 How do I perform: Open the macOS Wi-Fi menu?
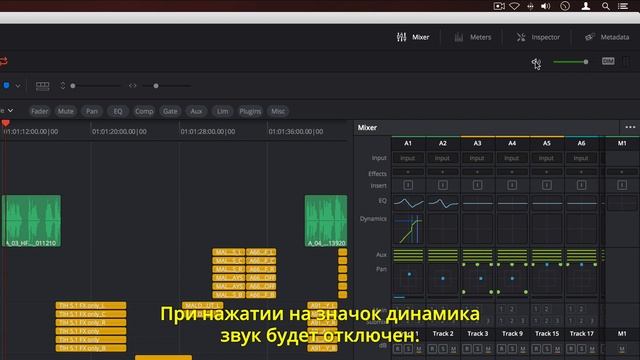[515, 6]
